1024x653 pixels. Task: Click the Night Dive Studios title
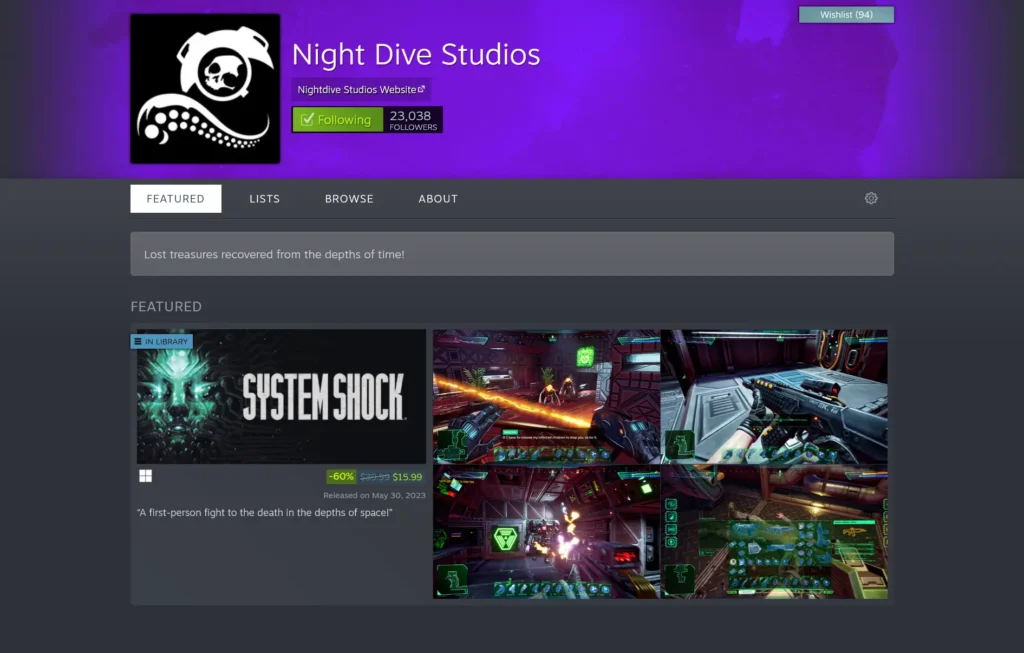pos(416,54)
